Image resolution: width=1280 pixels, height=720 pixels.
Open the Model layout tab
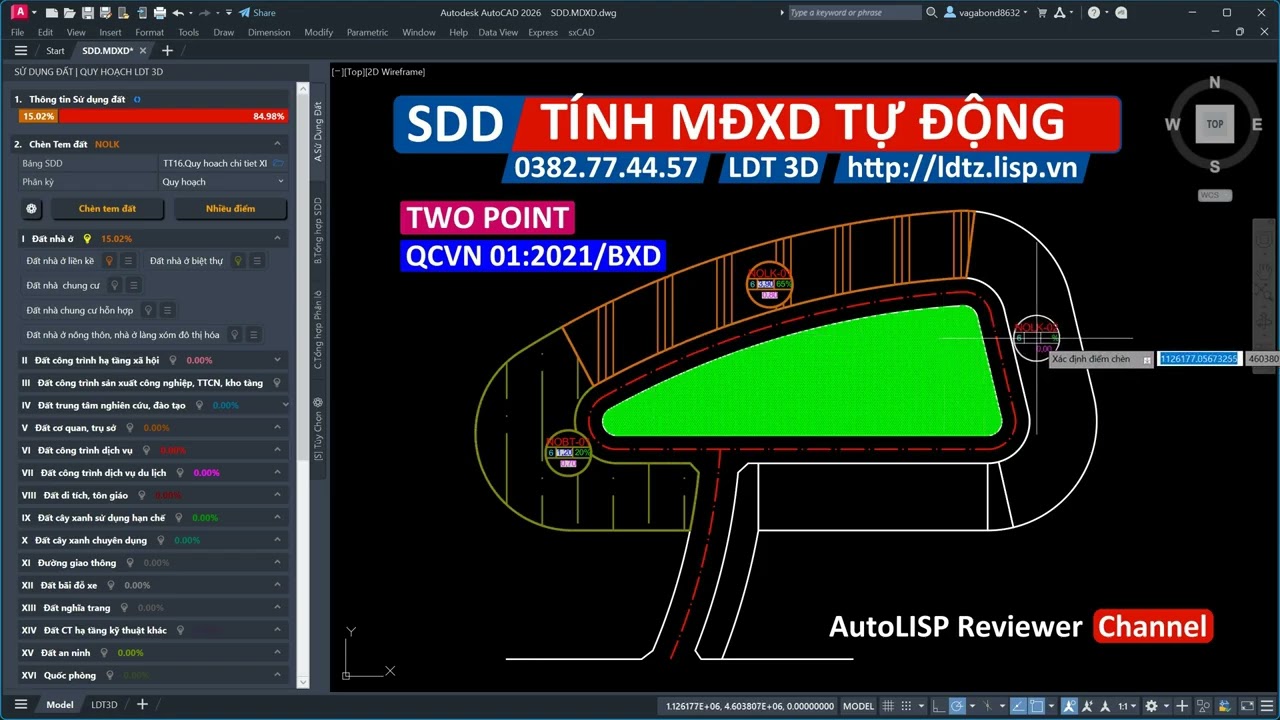coord(60,705)
